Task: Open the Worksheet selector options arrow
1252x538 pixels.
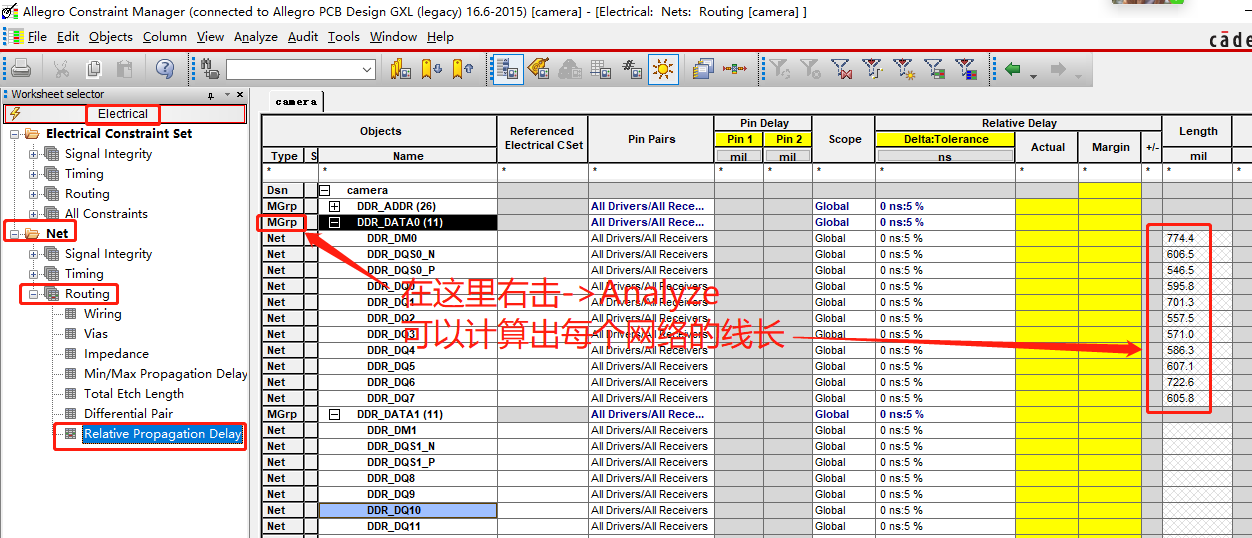Action: (226, 95)
